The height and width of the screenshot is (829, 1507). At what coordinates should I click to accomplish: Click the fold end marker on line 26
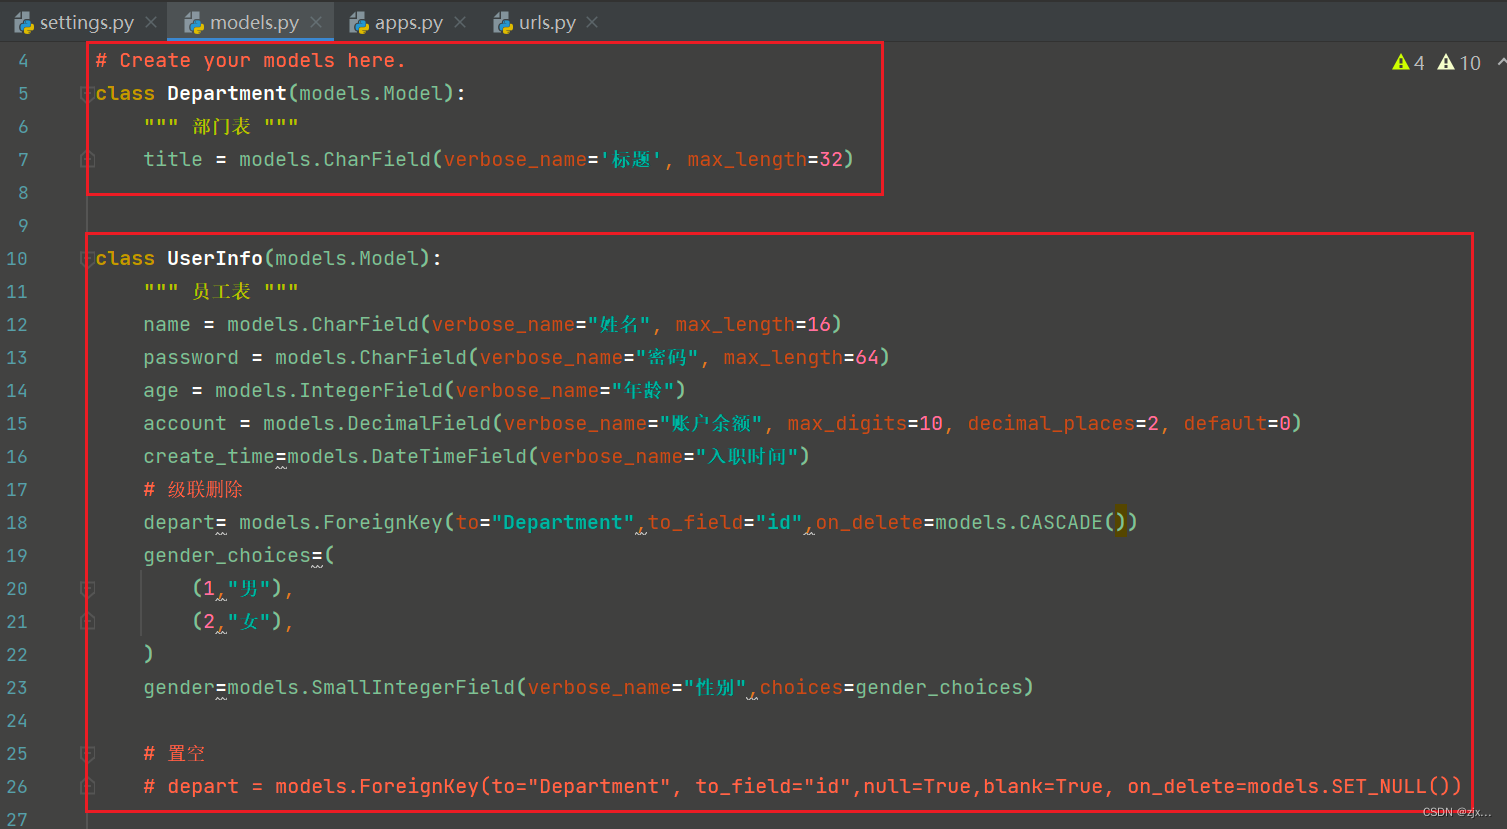point(87,787)
